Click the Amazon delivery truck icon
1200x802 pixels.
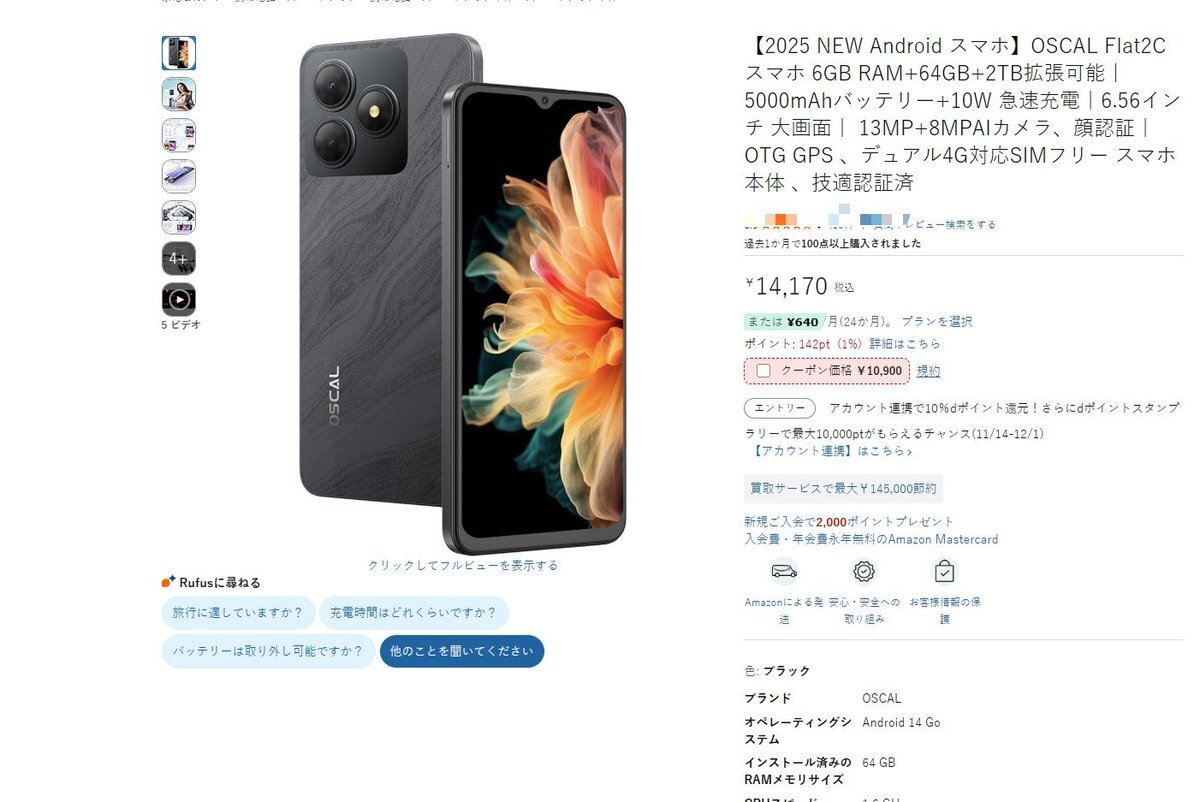point(784,571)
